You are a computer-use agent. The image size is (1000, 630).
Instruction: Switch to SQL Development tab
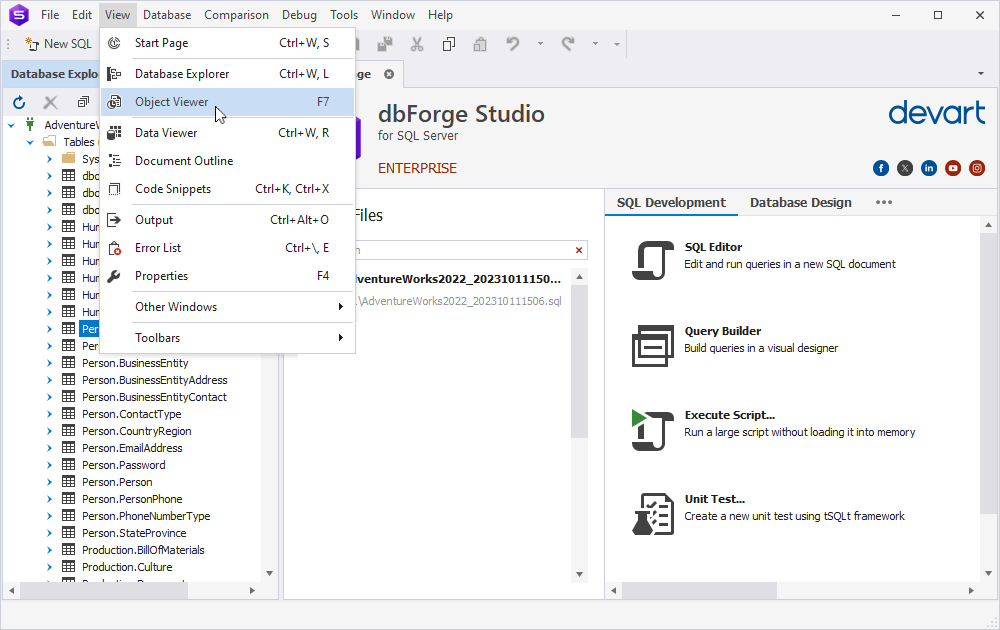[671, 203]
